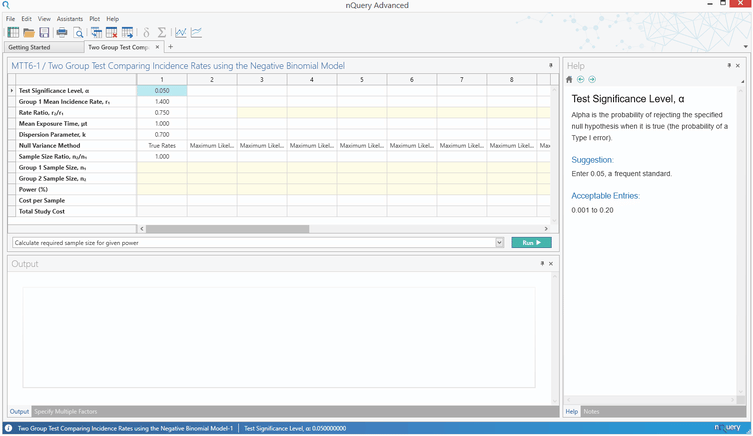Open Null Variance Method dropdown in column 2
This screenshot has width=753, height=436.
(212, 145)
